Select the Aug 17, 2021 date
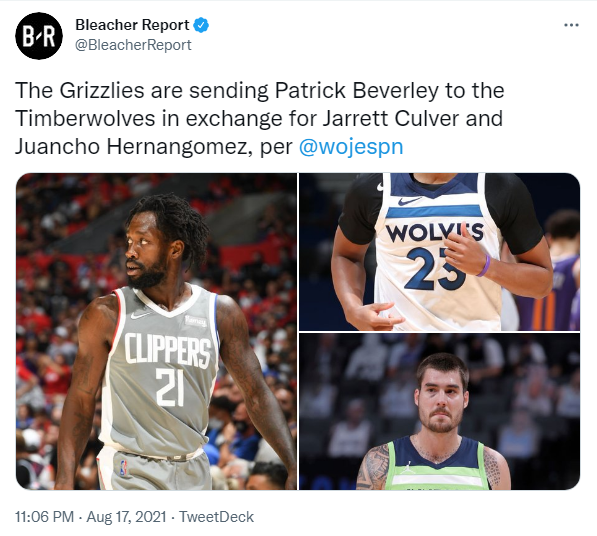Screen dimensions: 597x536 click(x=126, y=517)
